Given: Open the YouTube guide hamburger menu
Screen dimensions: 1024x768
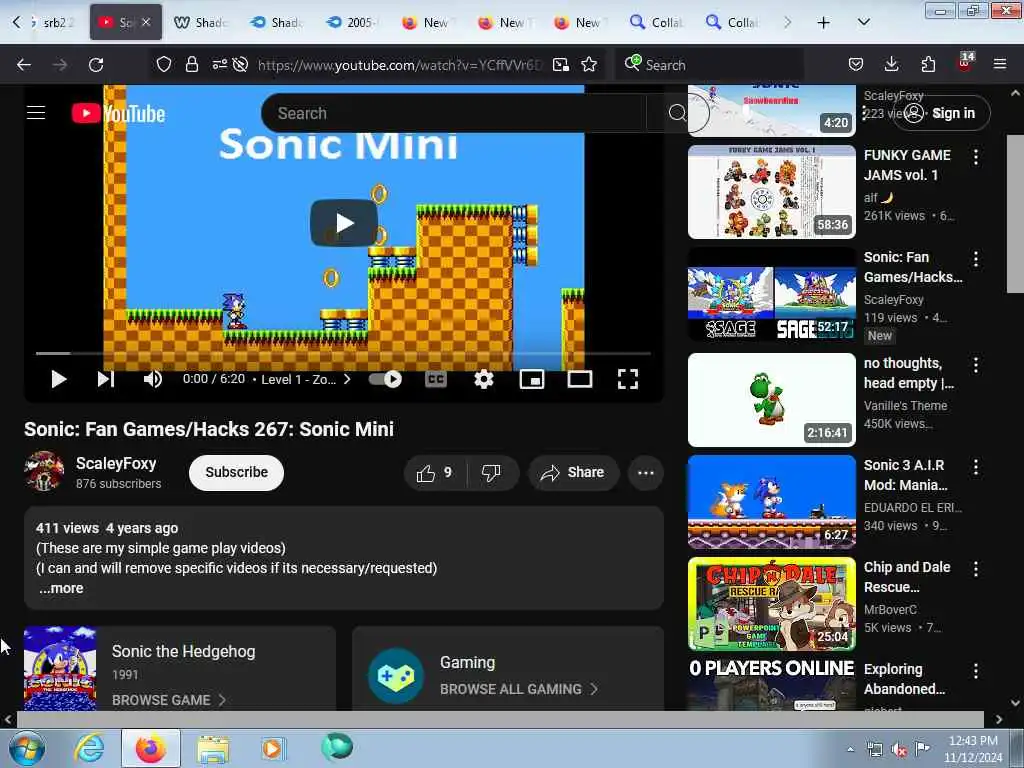Looking at the screenshot, I should click(x=36, y=113).
